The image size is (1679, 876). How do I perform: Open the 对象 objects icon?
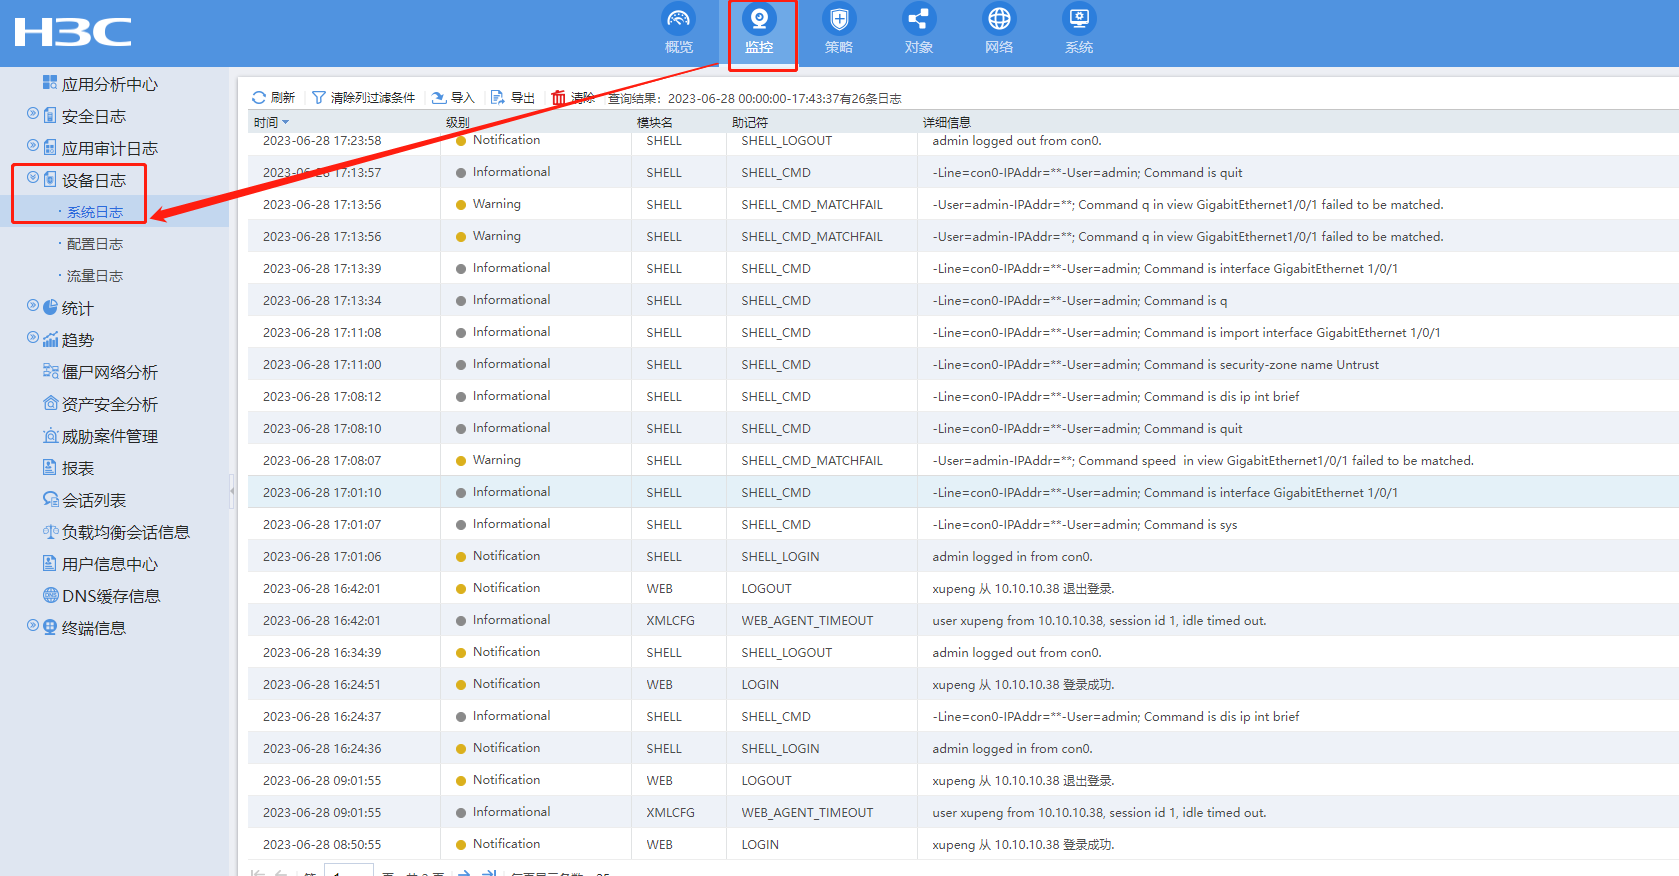[918, 19]
